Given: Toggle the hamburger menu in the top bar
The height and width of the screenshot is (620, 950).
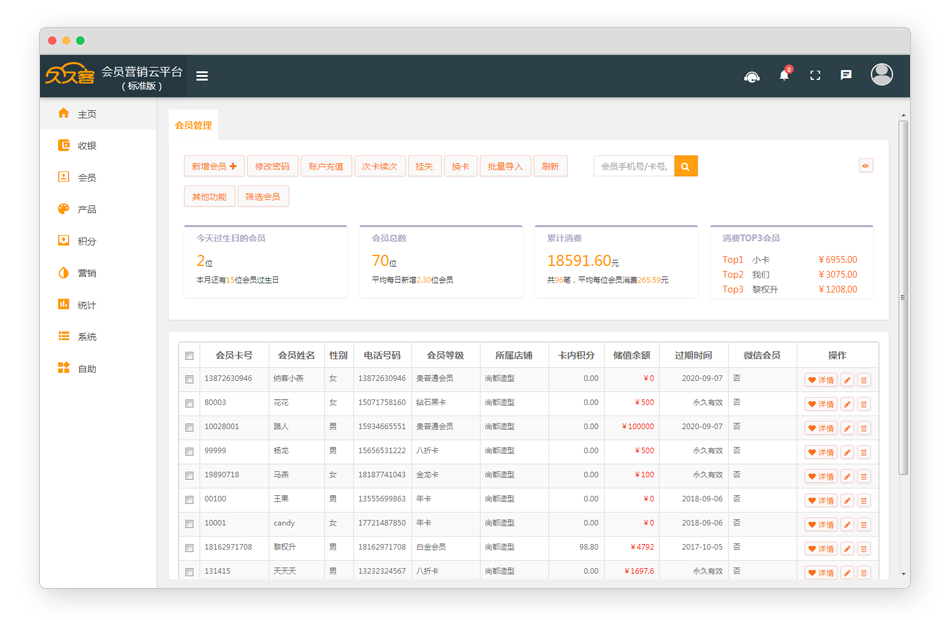Looking at the screenshot, I should pos(202,76).
